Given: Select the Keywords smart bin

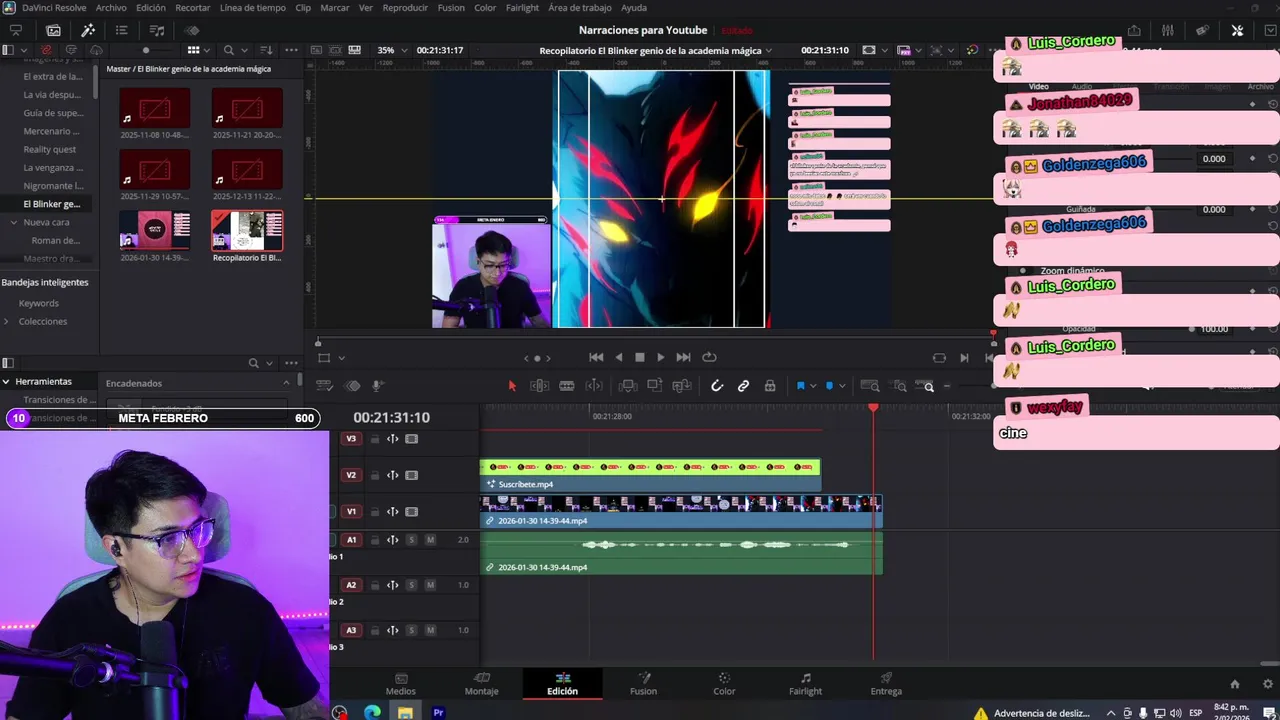Looking at the screenshot, I should pyautogui.click(x=39, y=303).
